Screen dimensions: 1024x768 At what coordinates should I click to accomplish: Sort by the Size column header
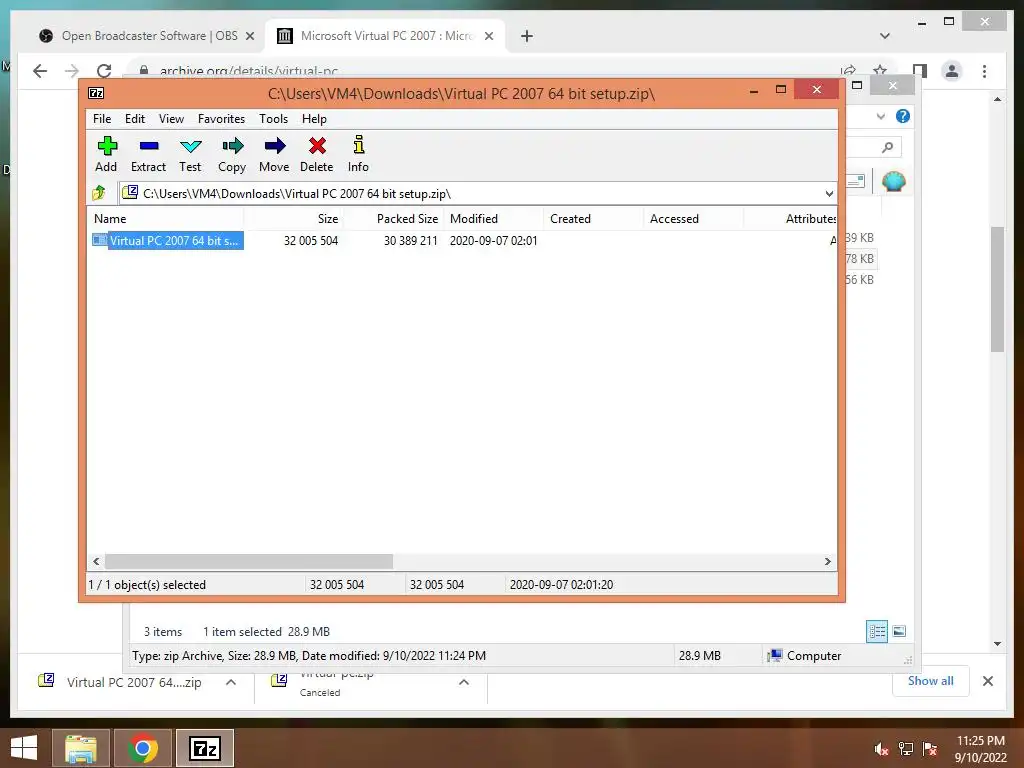point(293,219)
